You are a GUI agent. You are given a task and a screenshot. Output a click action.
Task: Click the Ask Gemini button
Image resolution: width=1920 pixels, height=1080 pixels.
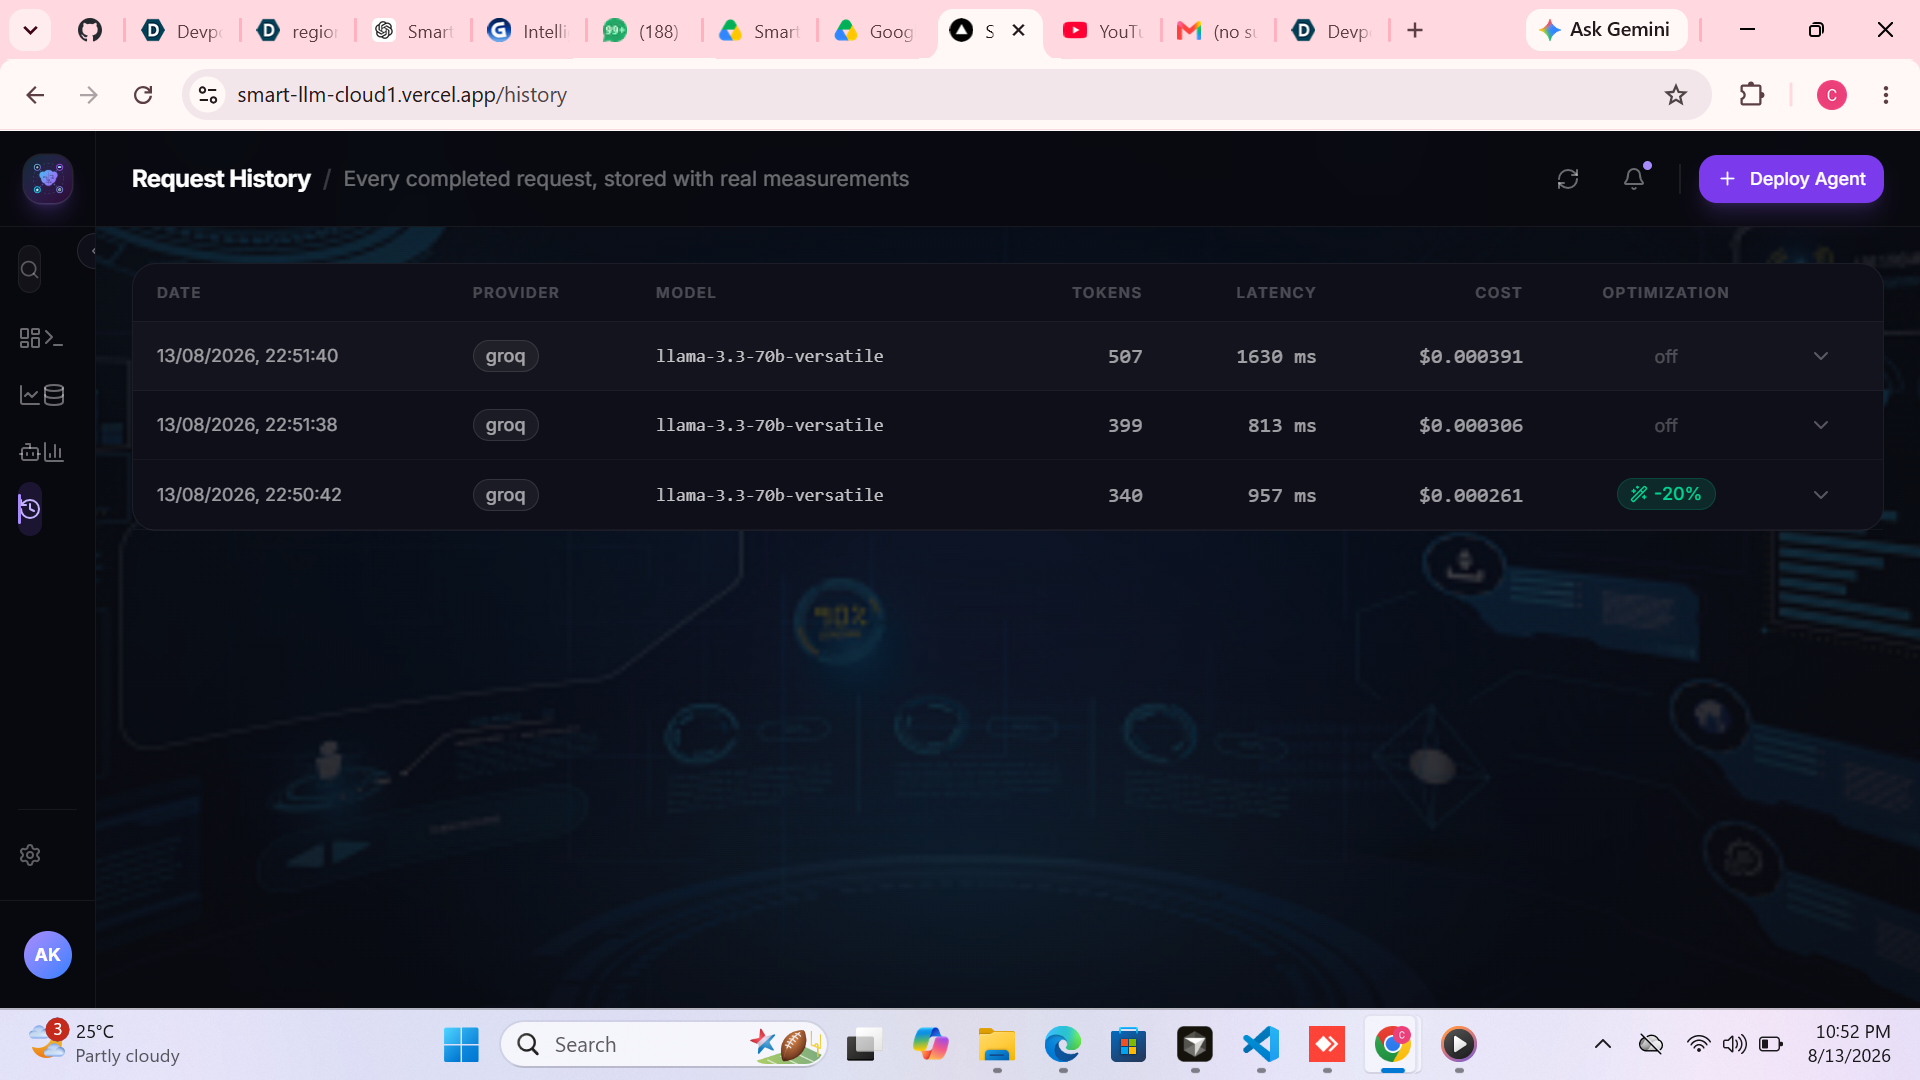[1606, 30]
